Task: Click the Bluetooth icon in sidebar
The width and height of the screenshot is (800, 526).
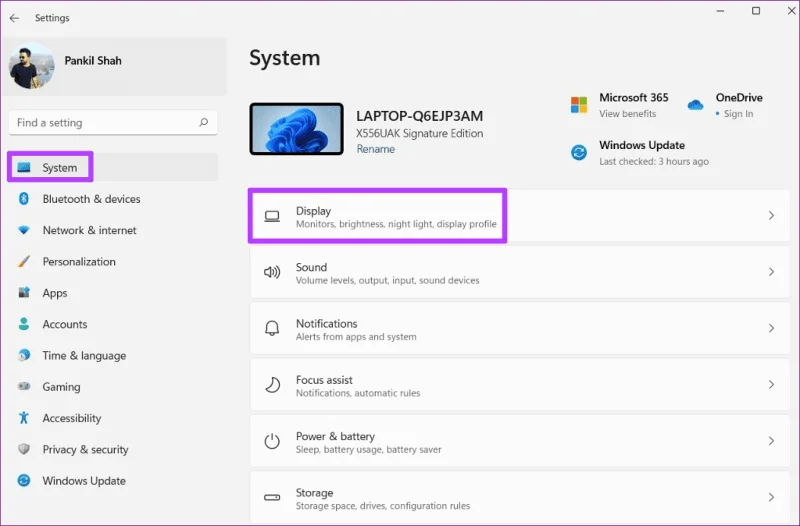Action: click(23, 198)
